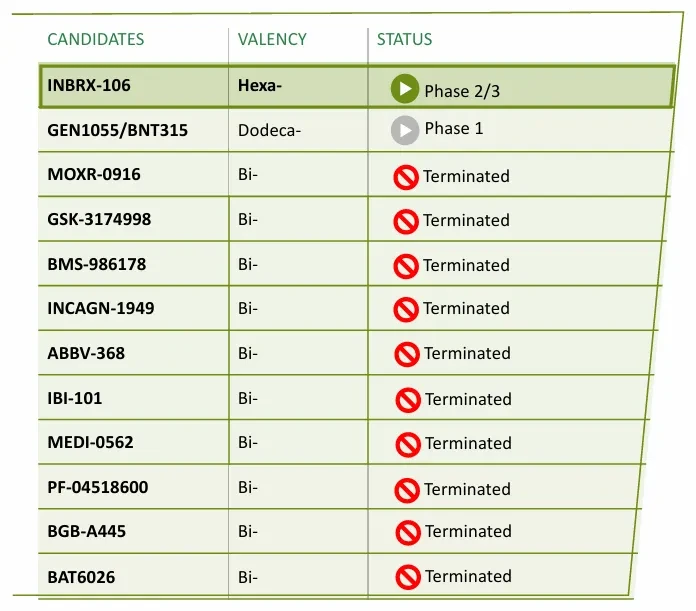Click the terminated icon in BGB-A445 row

click(x=408, y=532)
